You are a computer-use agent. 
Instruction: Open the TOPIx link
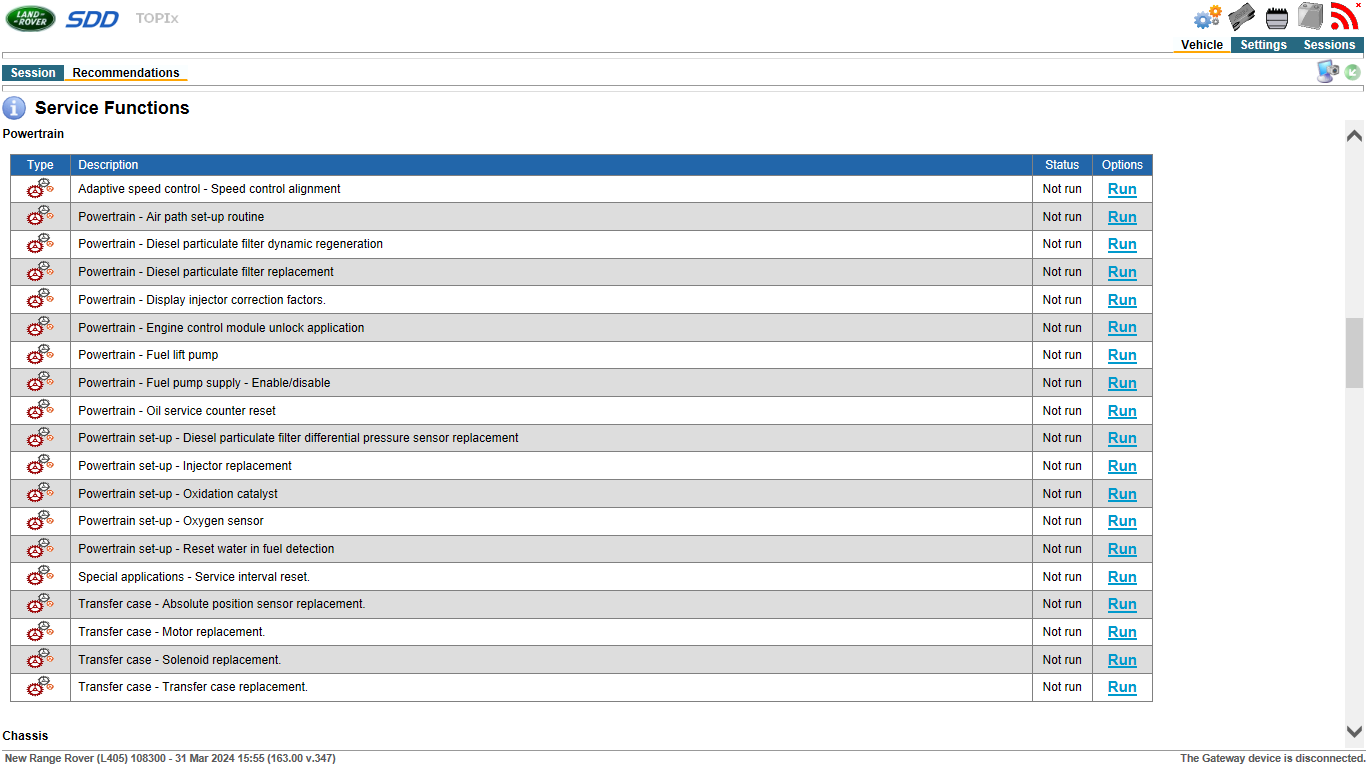pyautogui.click(x=157, y=18)
